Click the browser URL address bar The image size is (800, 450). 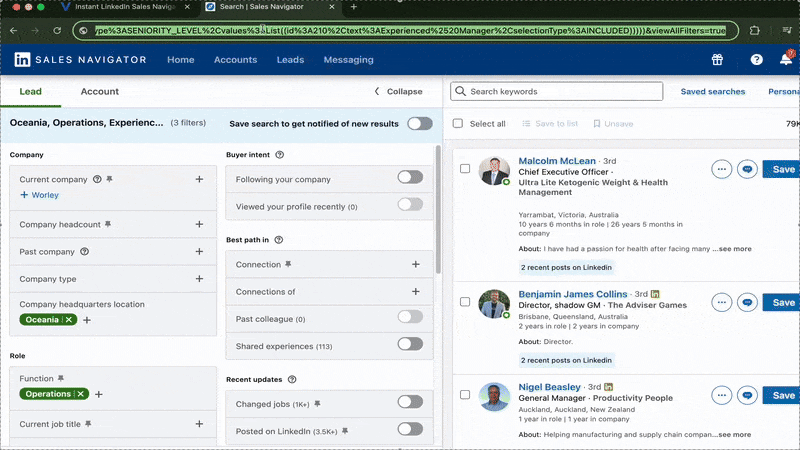(x=406, y=31)
